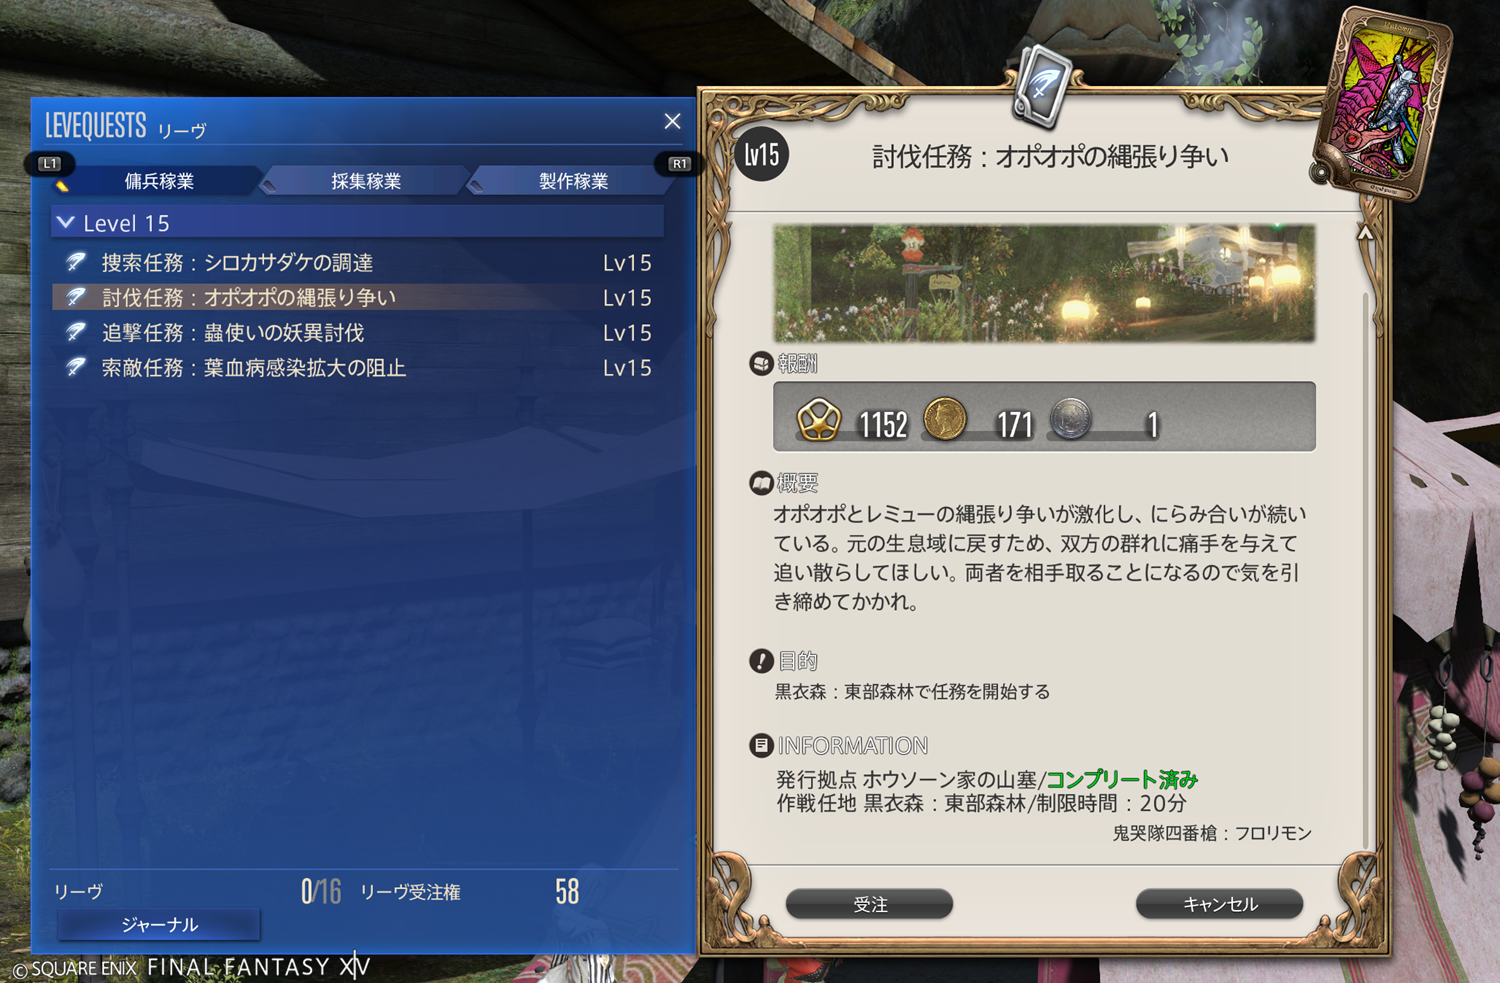
Task: Click the feather icon beside 葉血病感染拡大の阻止
Action: coord(76,367)
